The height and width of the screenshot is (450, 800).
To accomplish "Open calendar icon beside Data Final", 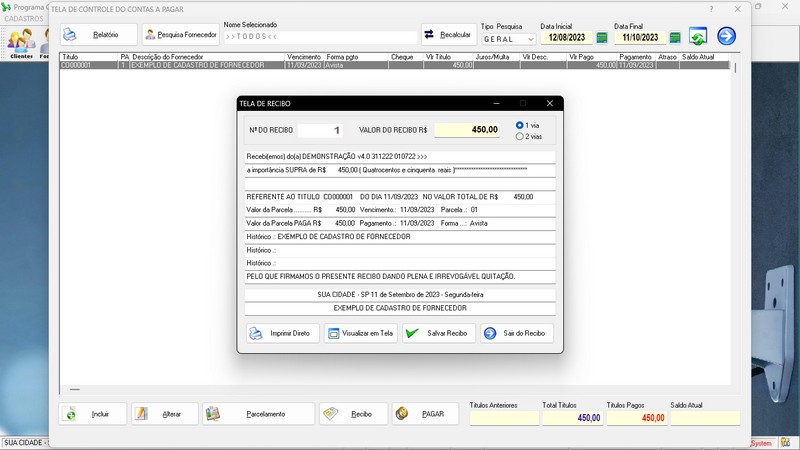I will [x=675, y=37].
